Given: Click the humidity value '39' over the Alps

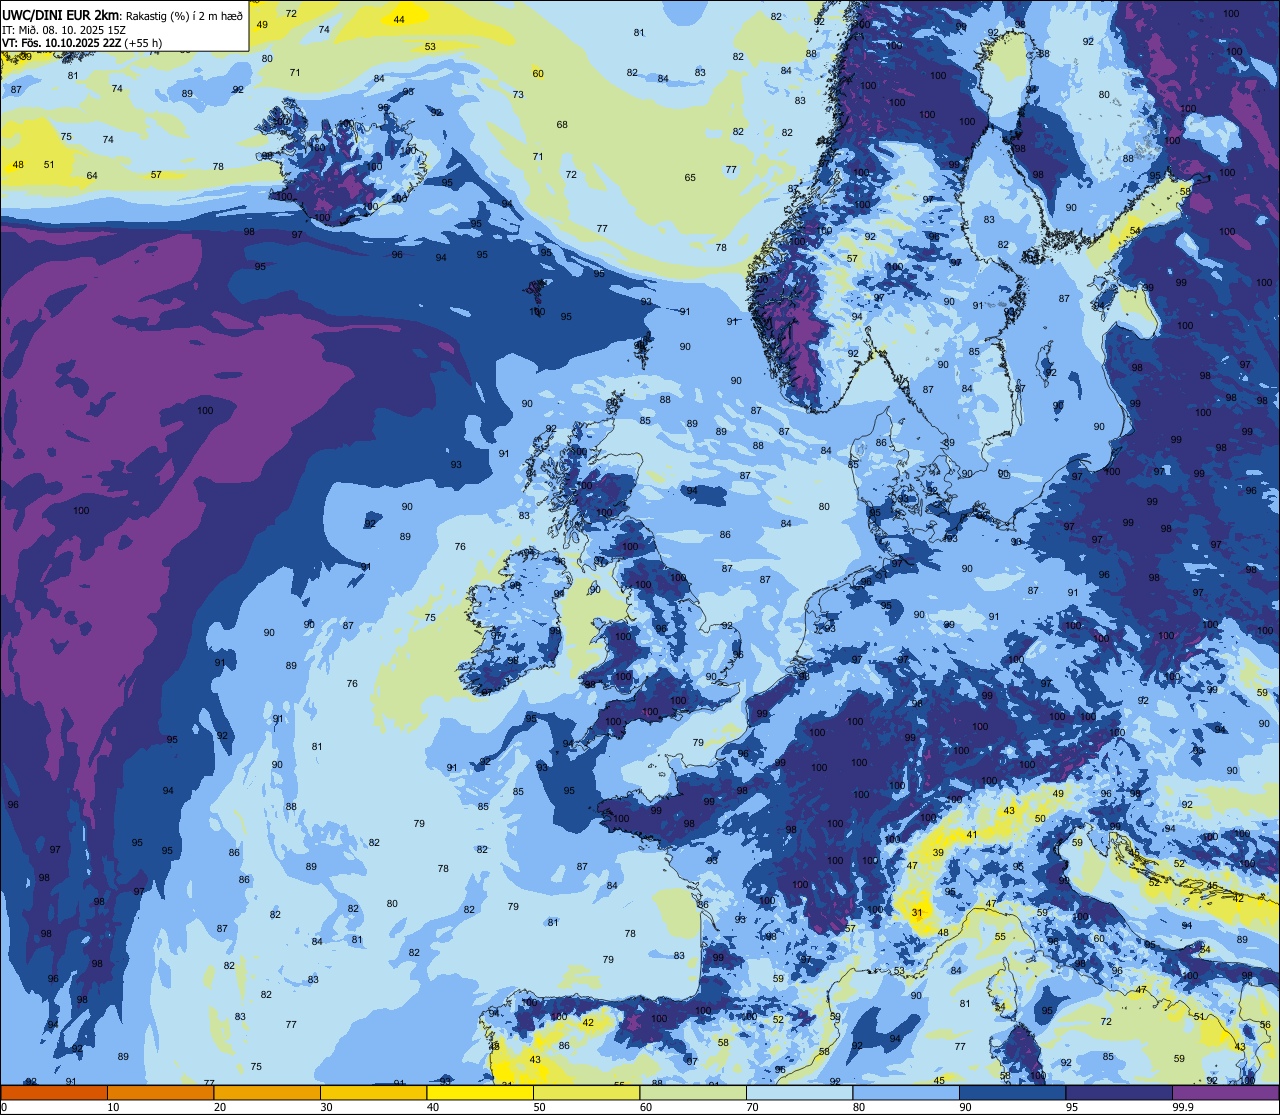Looking at the screenshot, I should 937,852.
